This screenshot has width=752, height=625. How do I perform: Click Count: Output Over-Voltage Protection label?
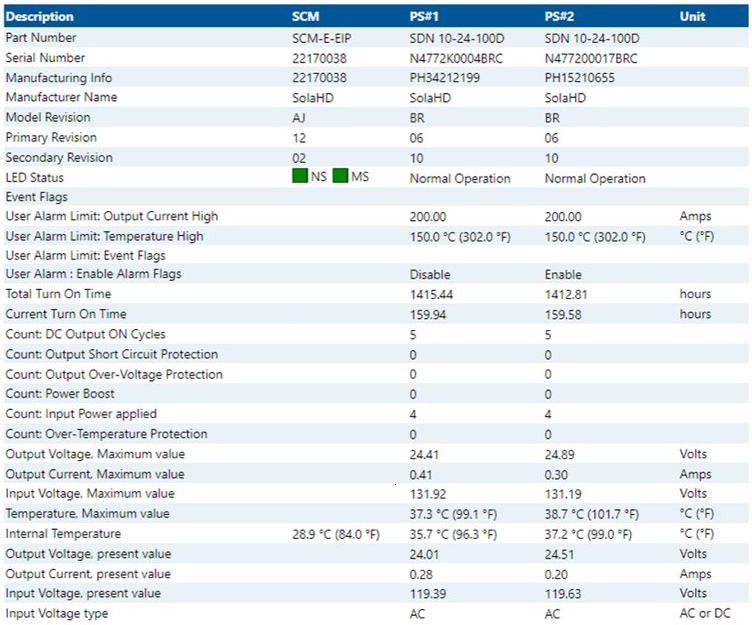click(x=114, y=375)
